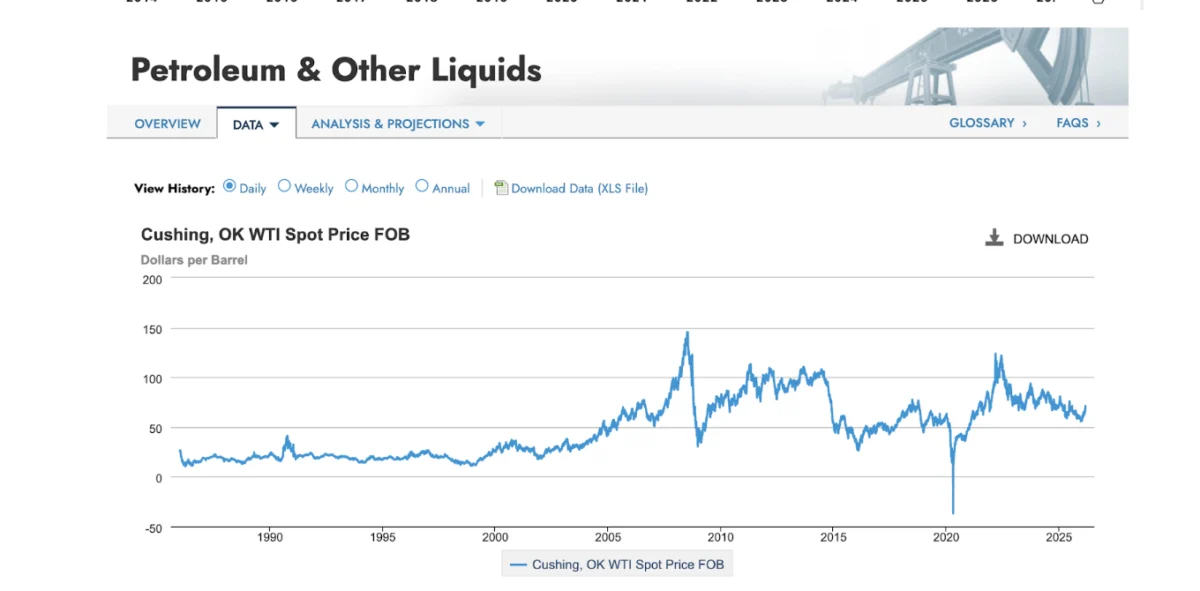
Task: Click the 2020 year label in the timeline
Action: pyautogui.click(x=947, y=537)
